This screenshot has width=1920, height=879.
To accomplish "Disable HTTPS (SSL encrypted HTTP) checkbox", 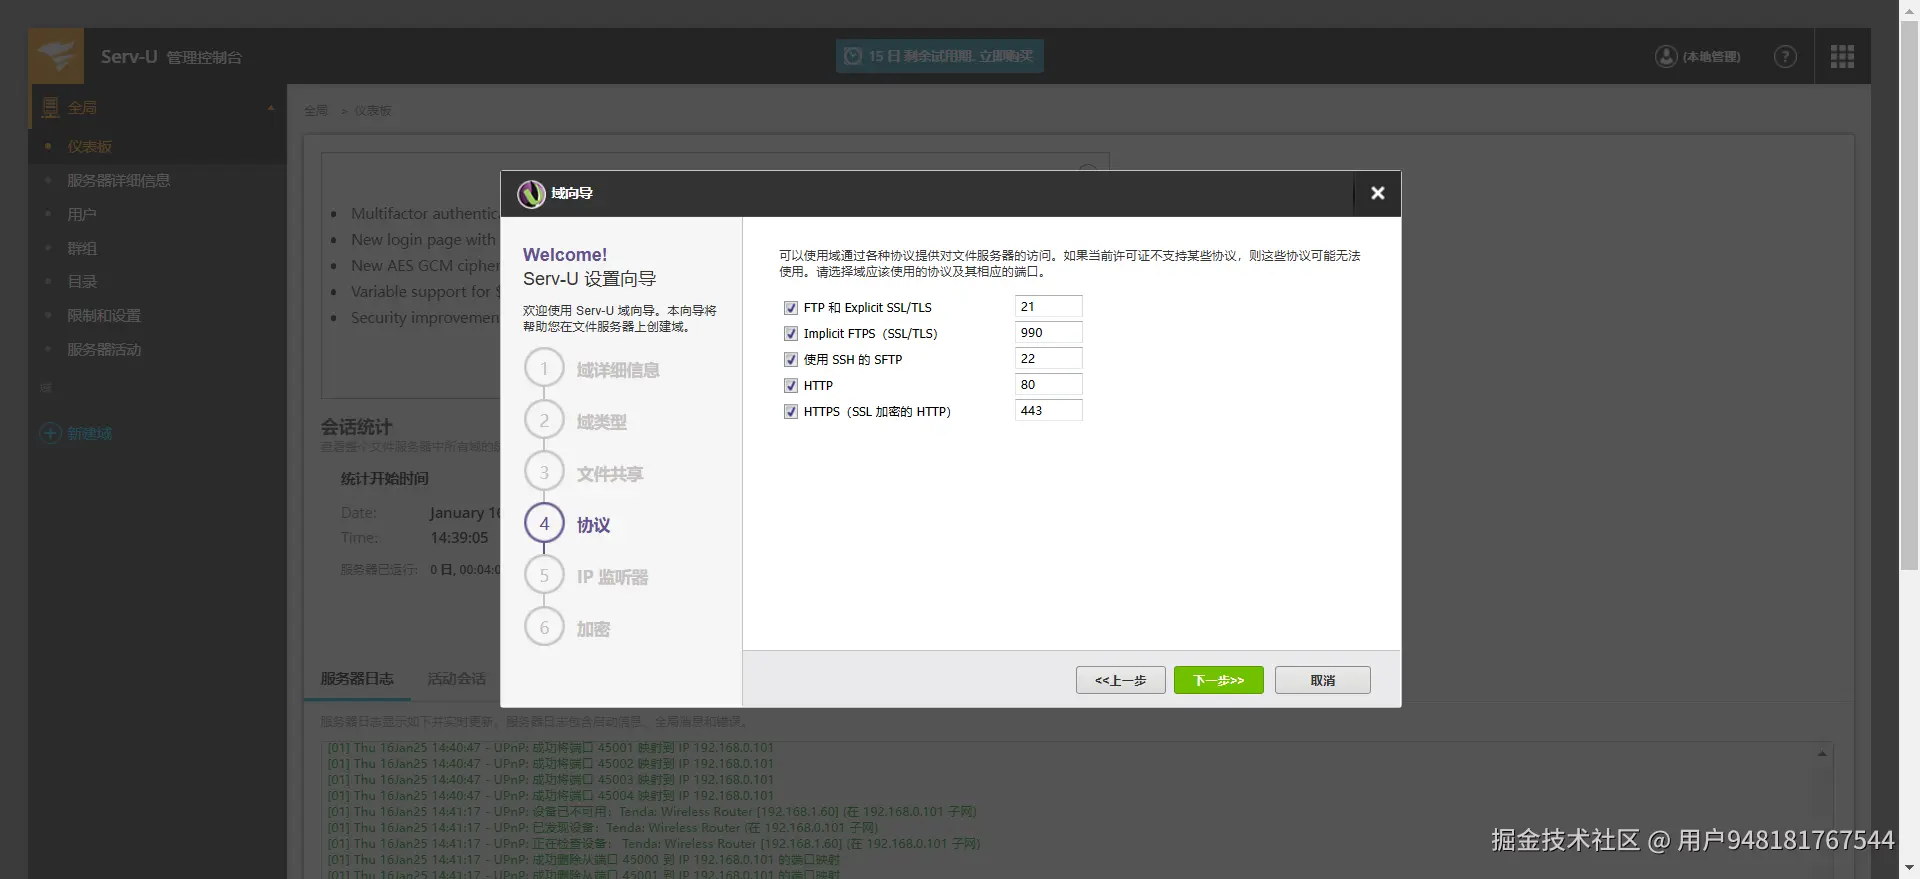I will [x=791, y=412].
